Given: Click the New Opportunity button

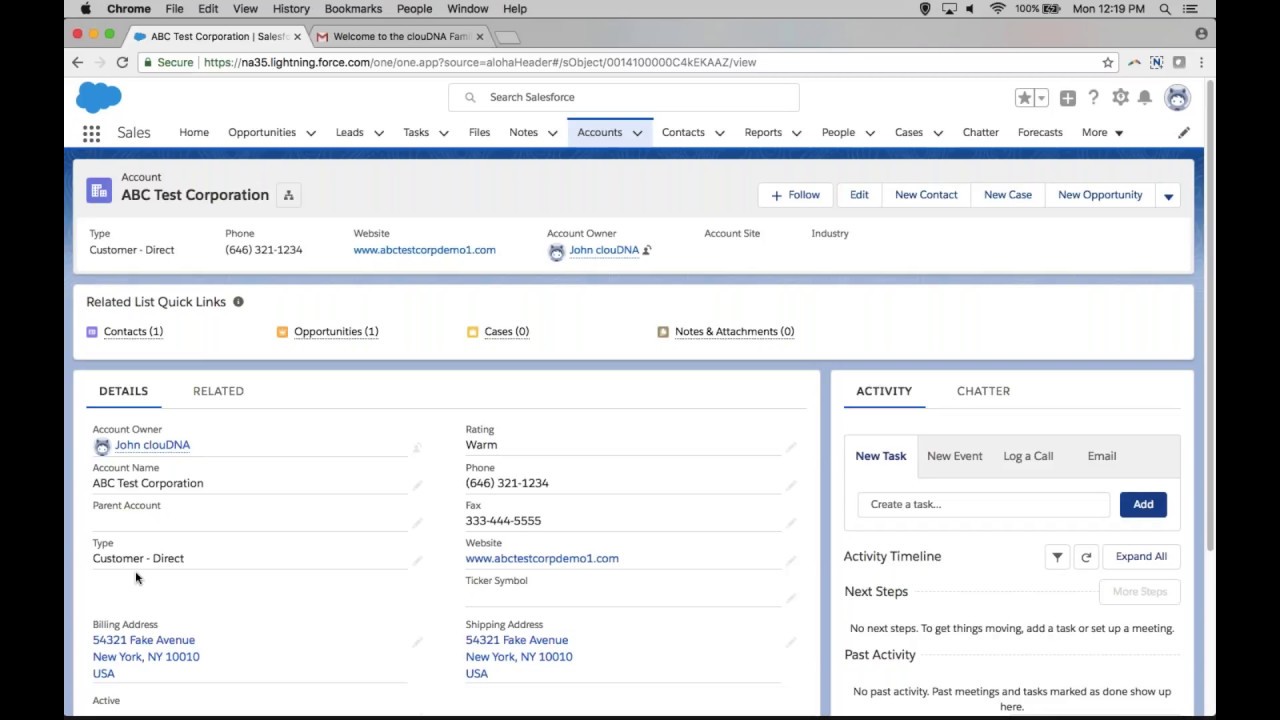Looking at the screenshot, I should [1100, 195].
